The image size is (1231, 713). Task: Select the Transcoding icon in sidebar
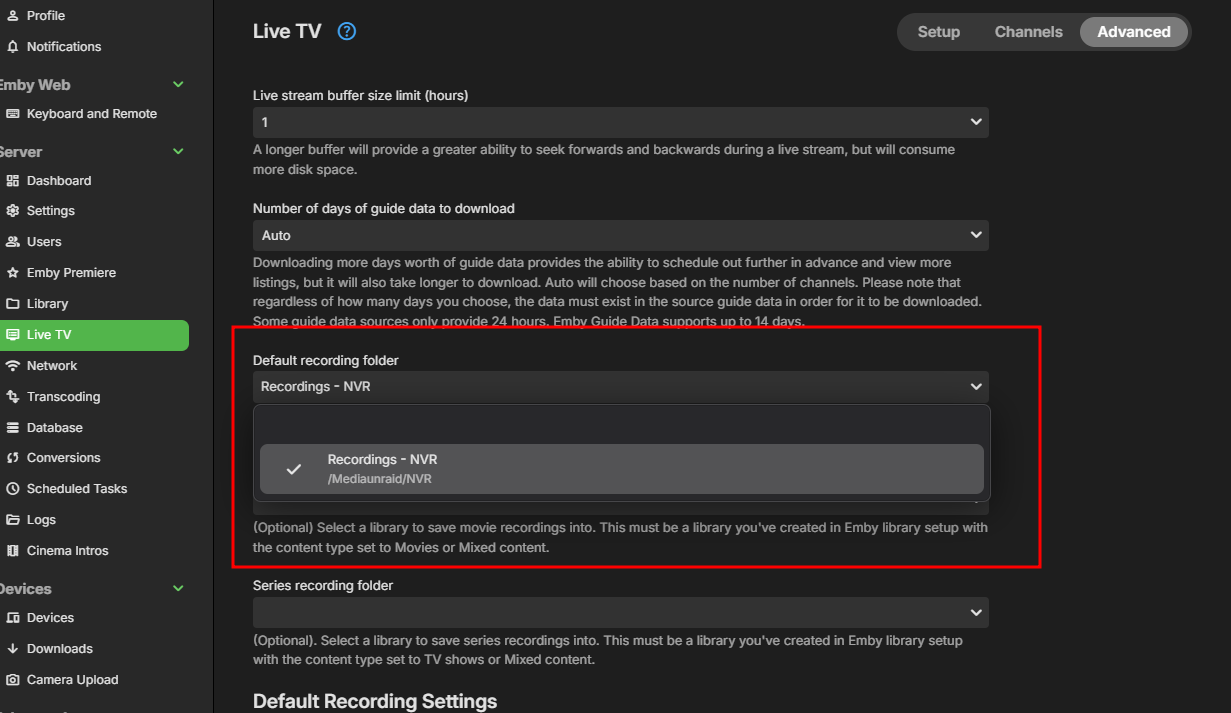[x=13, y=397]
